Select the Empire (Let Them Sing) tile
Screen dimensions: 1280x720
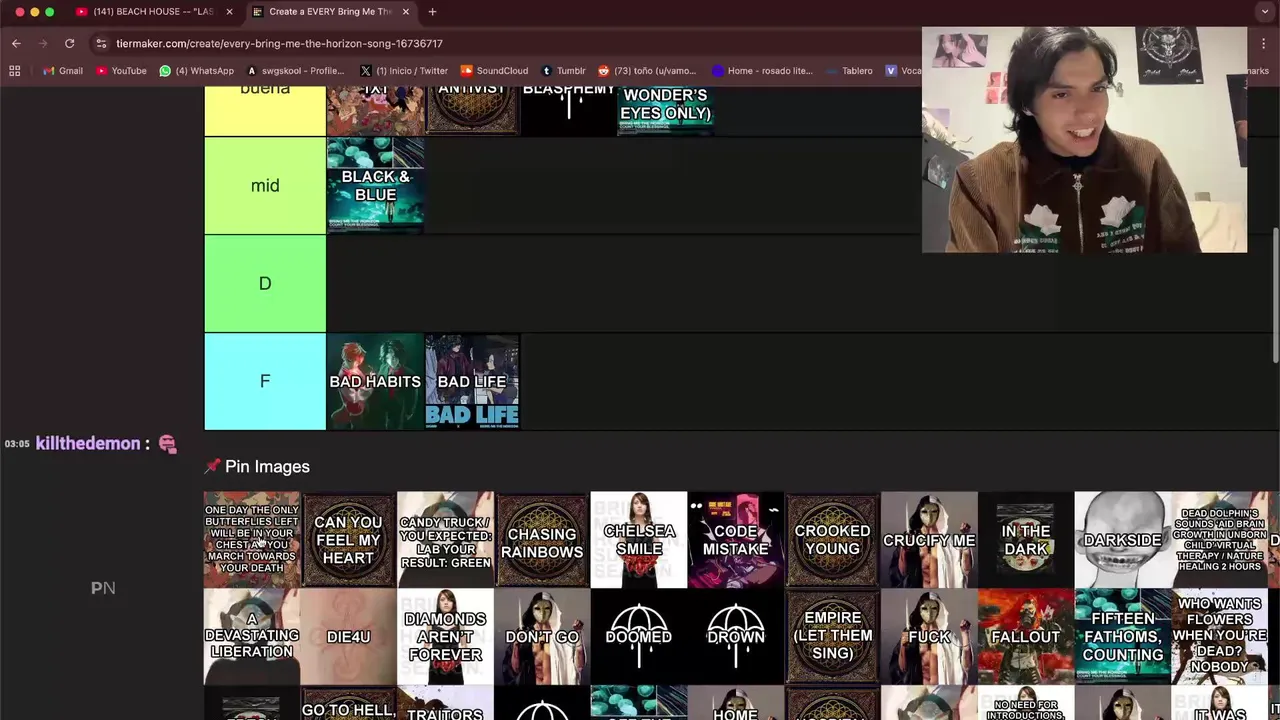click(832, 637)
